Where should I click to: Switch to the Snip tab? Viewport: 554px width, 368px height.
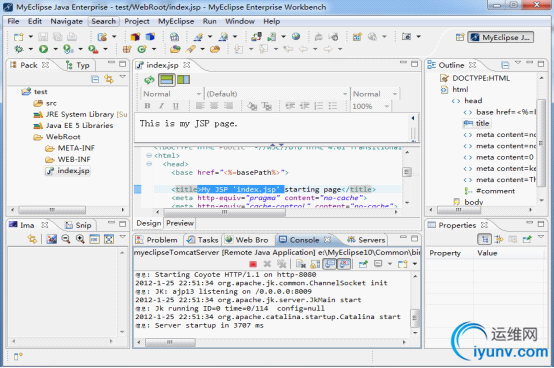coord(78,225)
